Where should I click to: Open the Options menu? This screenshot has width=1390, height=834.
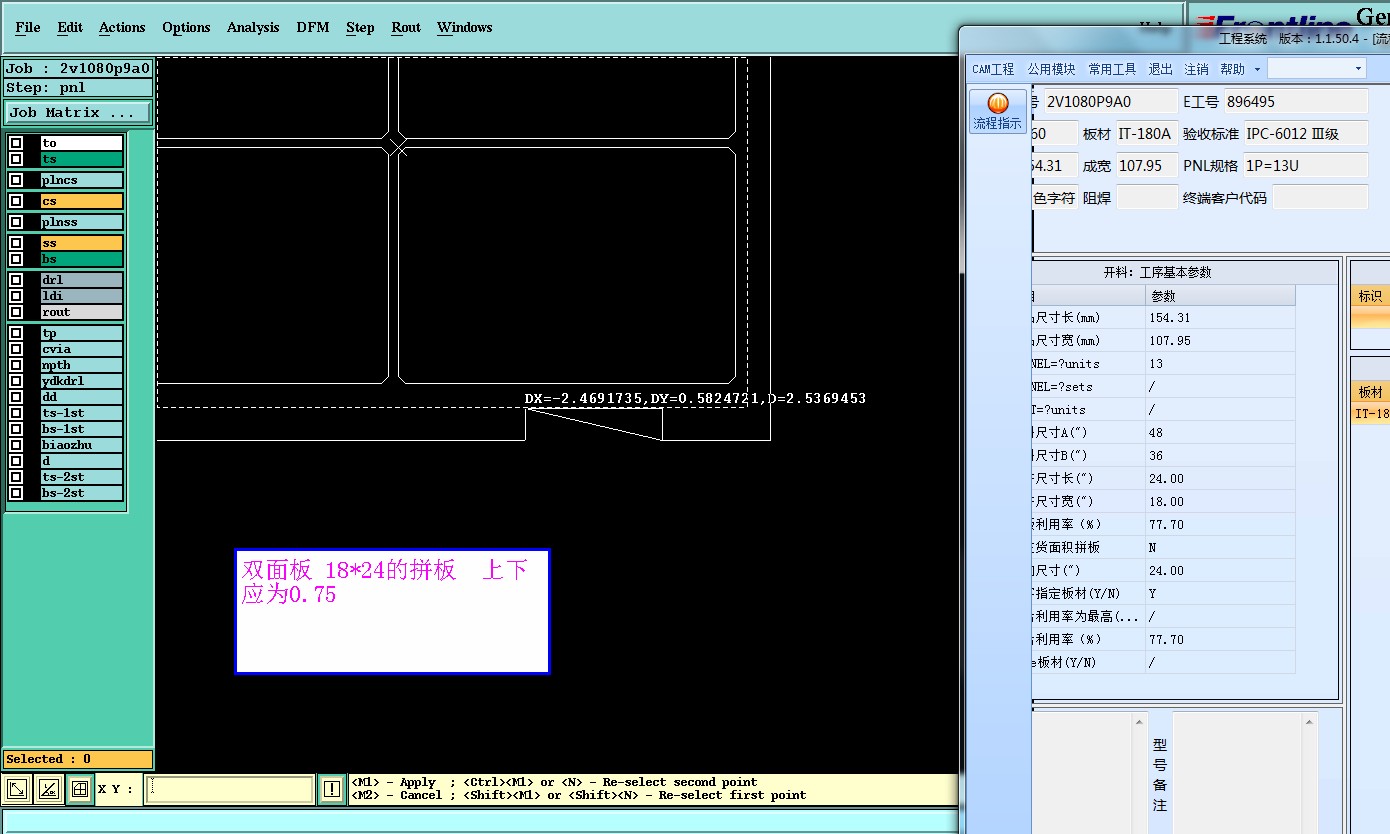point(186,27)
